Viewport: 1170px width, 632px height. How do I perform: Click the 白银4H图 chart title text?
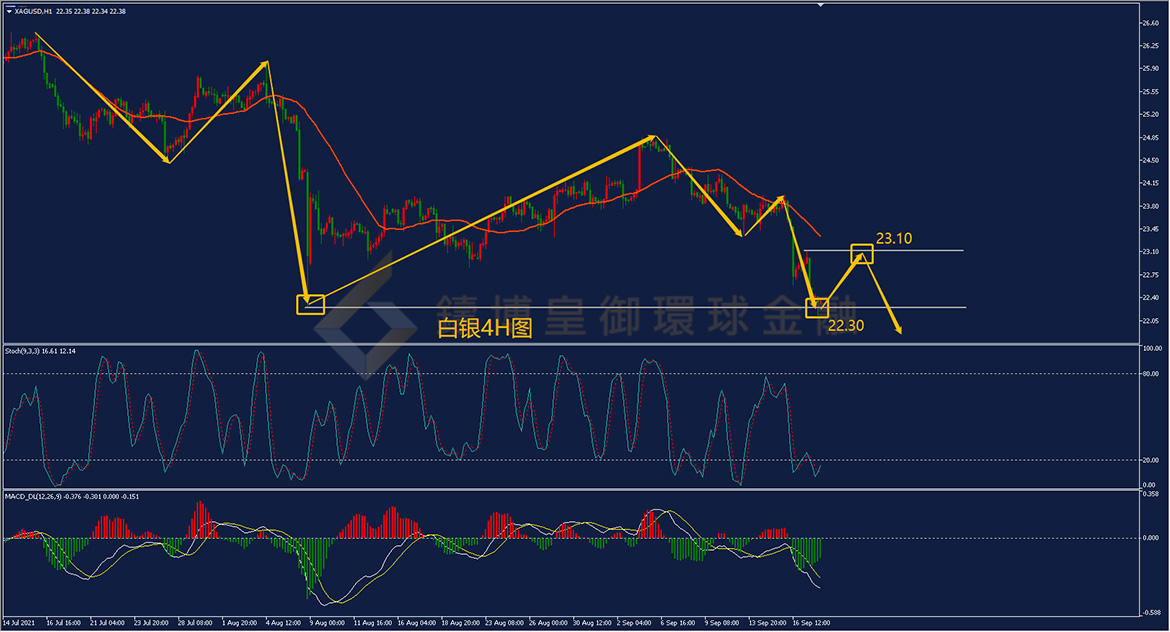tap(484, 328)
